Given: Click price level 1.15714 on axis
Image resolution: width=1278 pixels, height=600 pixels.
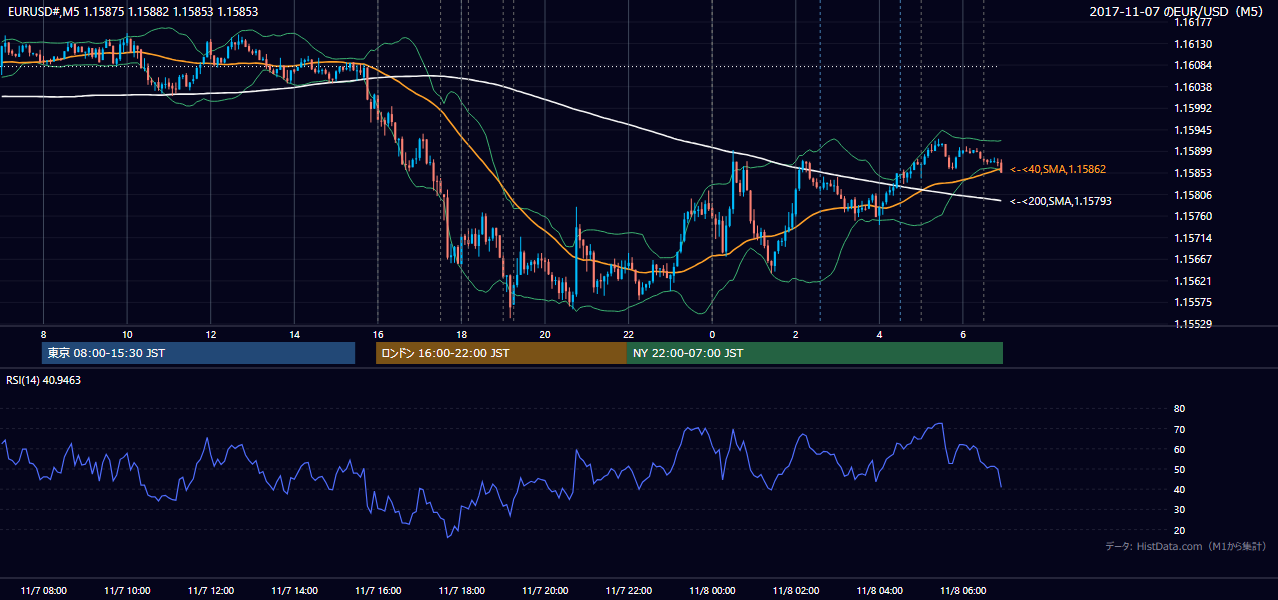Looking at the screenshot, I should point(1193,238).
